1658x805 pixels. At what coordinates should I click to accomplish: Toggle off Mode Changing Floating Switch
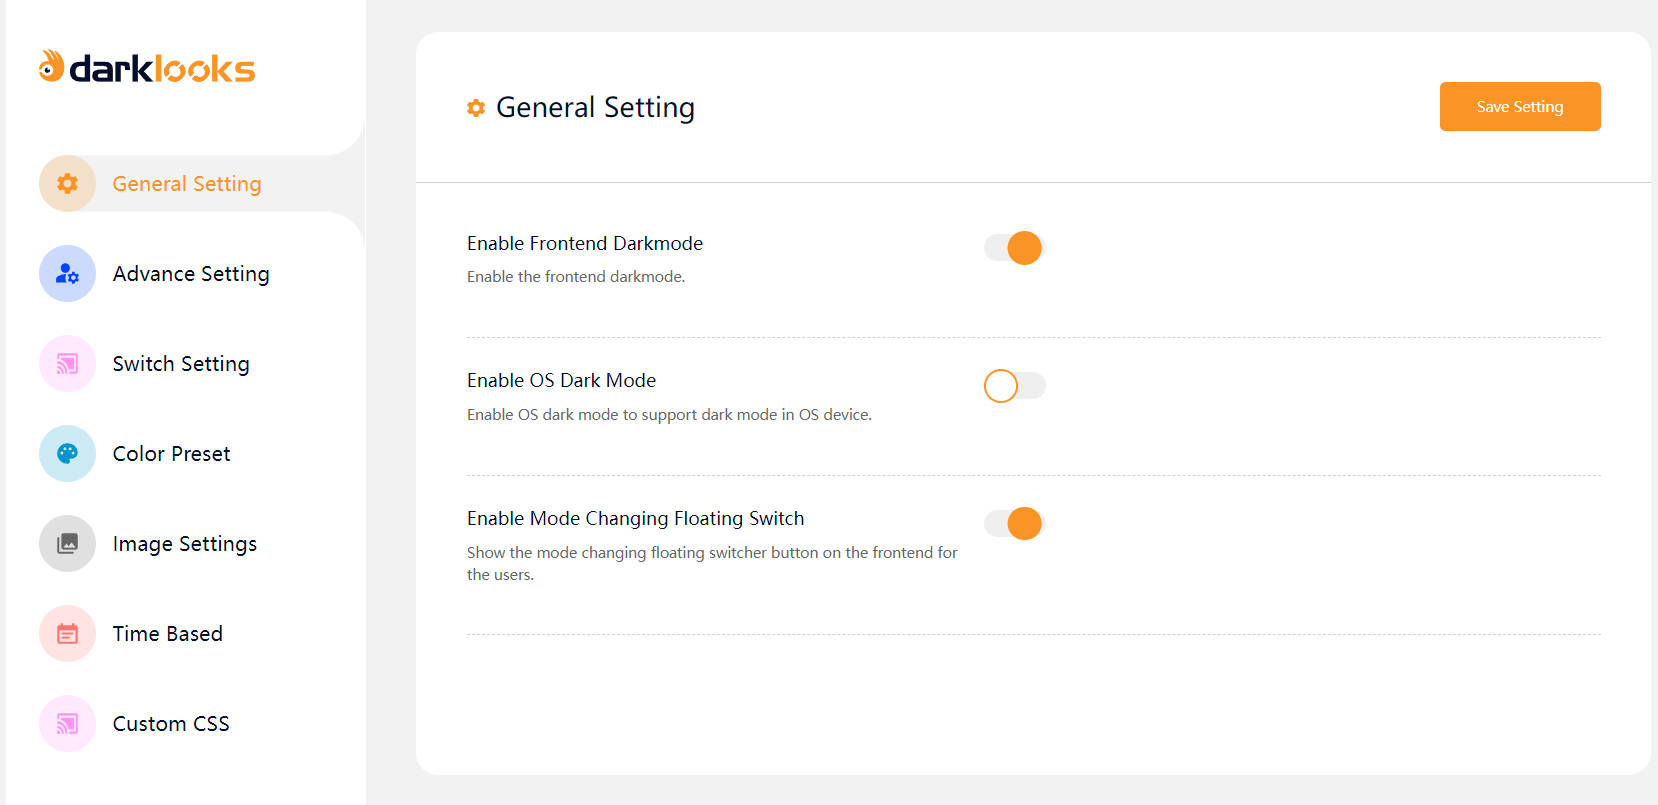pyautogui.click(x=1014, y=523)
